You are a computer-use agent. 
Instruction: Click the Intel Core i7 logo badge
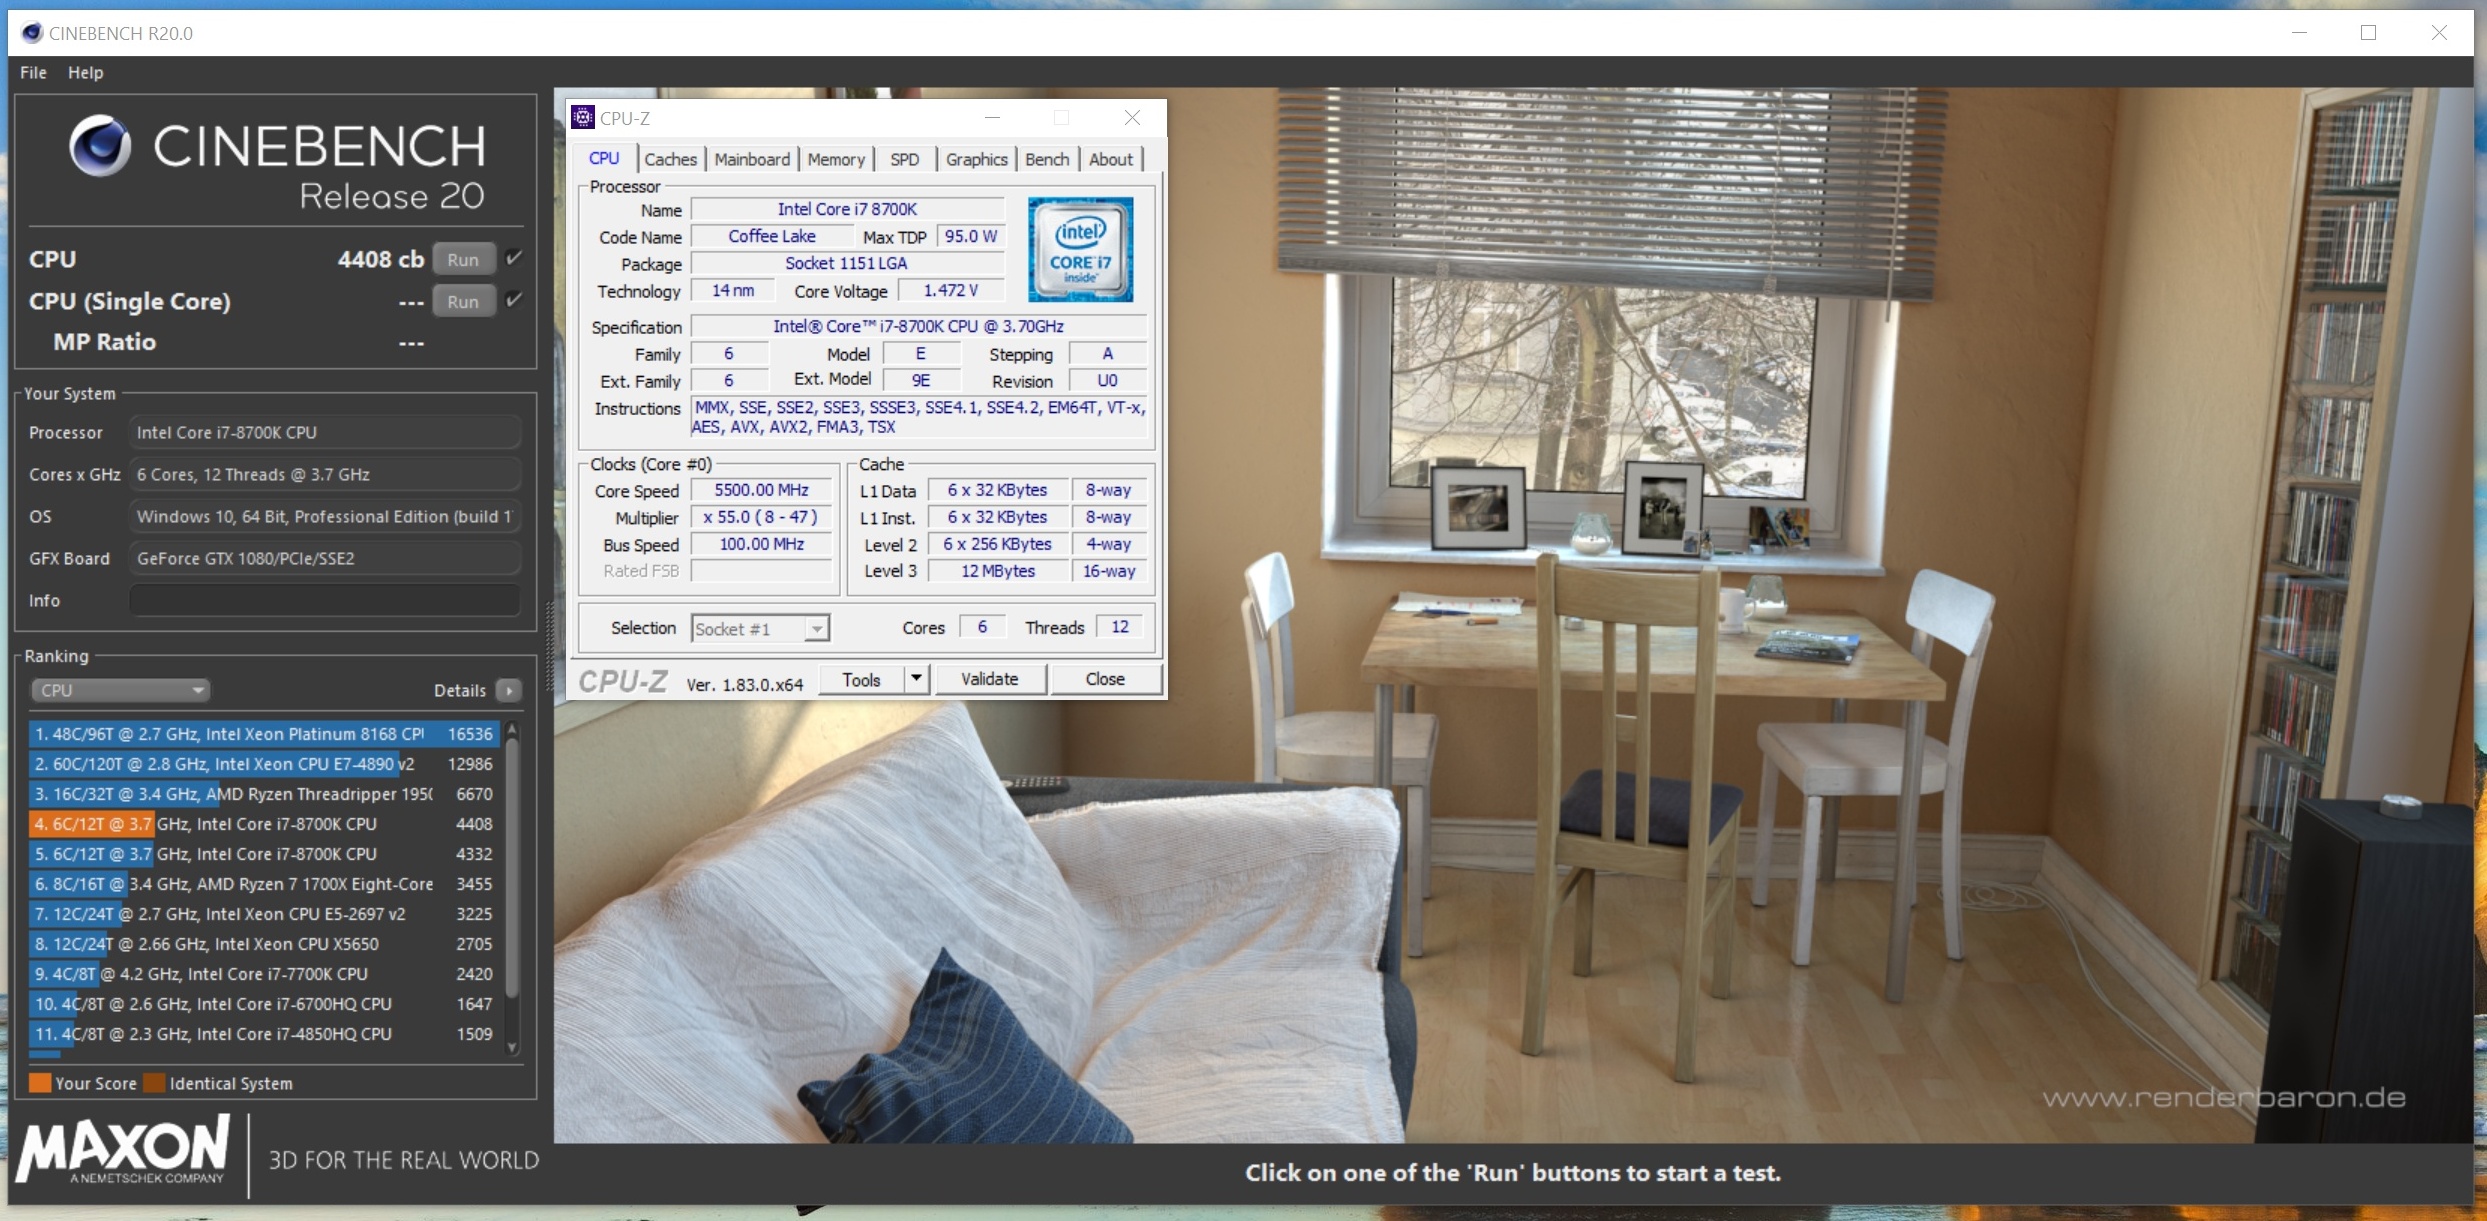tap(1080, 250)
